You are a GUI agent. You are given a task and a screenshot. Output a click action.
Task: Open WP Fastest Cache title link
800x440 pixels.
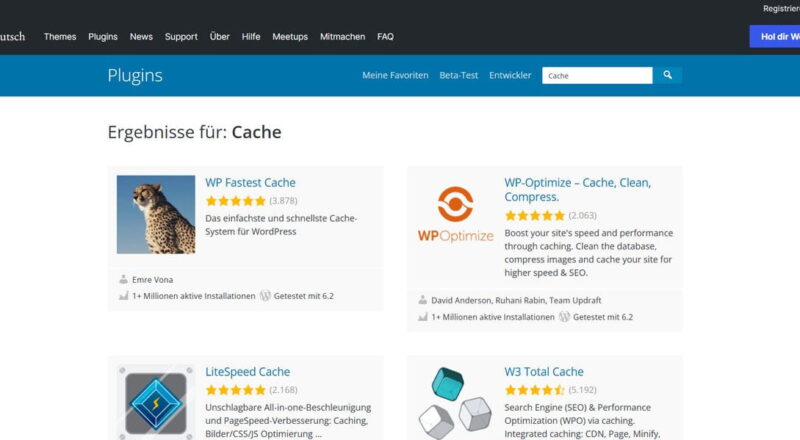coord(250,182)
